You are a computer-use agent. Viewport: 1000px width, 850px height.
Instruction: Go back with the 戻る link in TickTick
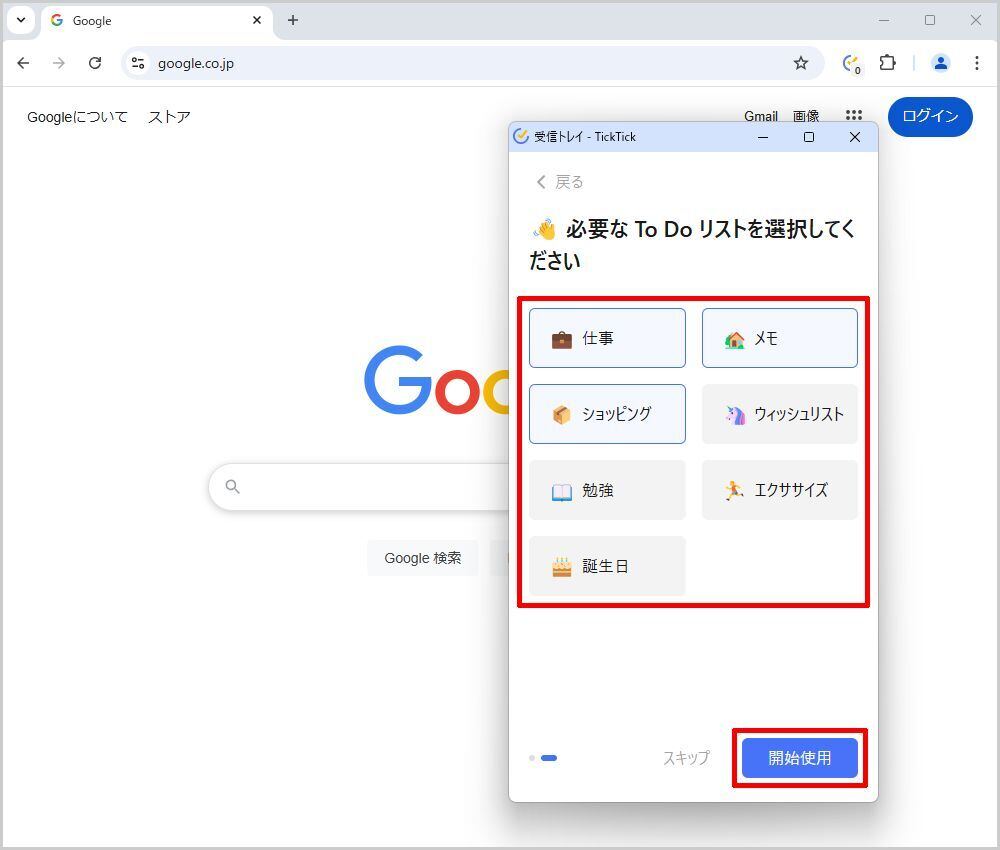[559, 182]
